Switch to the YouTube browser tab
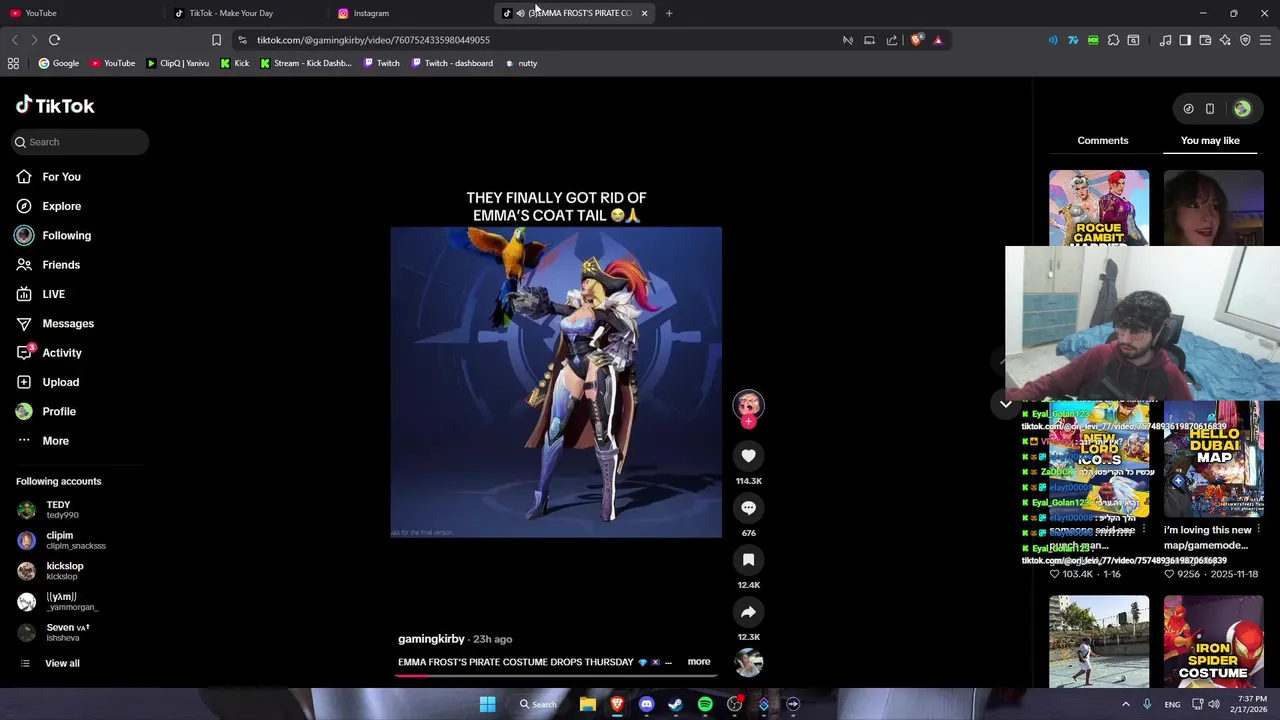This screenshot has height=720, width=1280. pyautogui.click(x=80, y=13)
